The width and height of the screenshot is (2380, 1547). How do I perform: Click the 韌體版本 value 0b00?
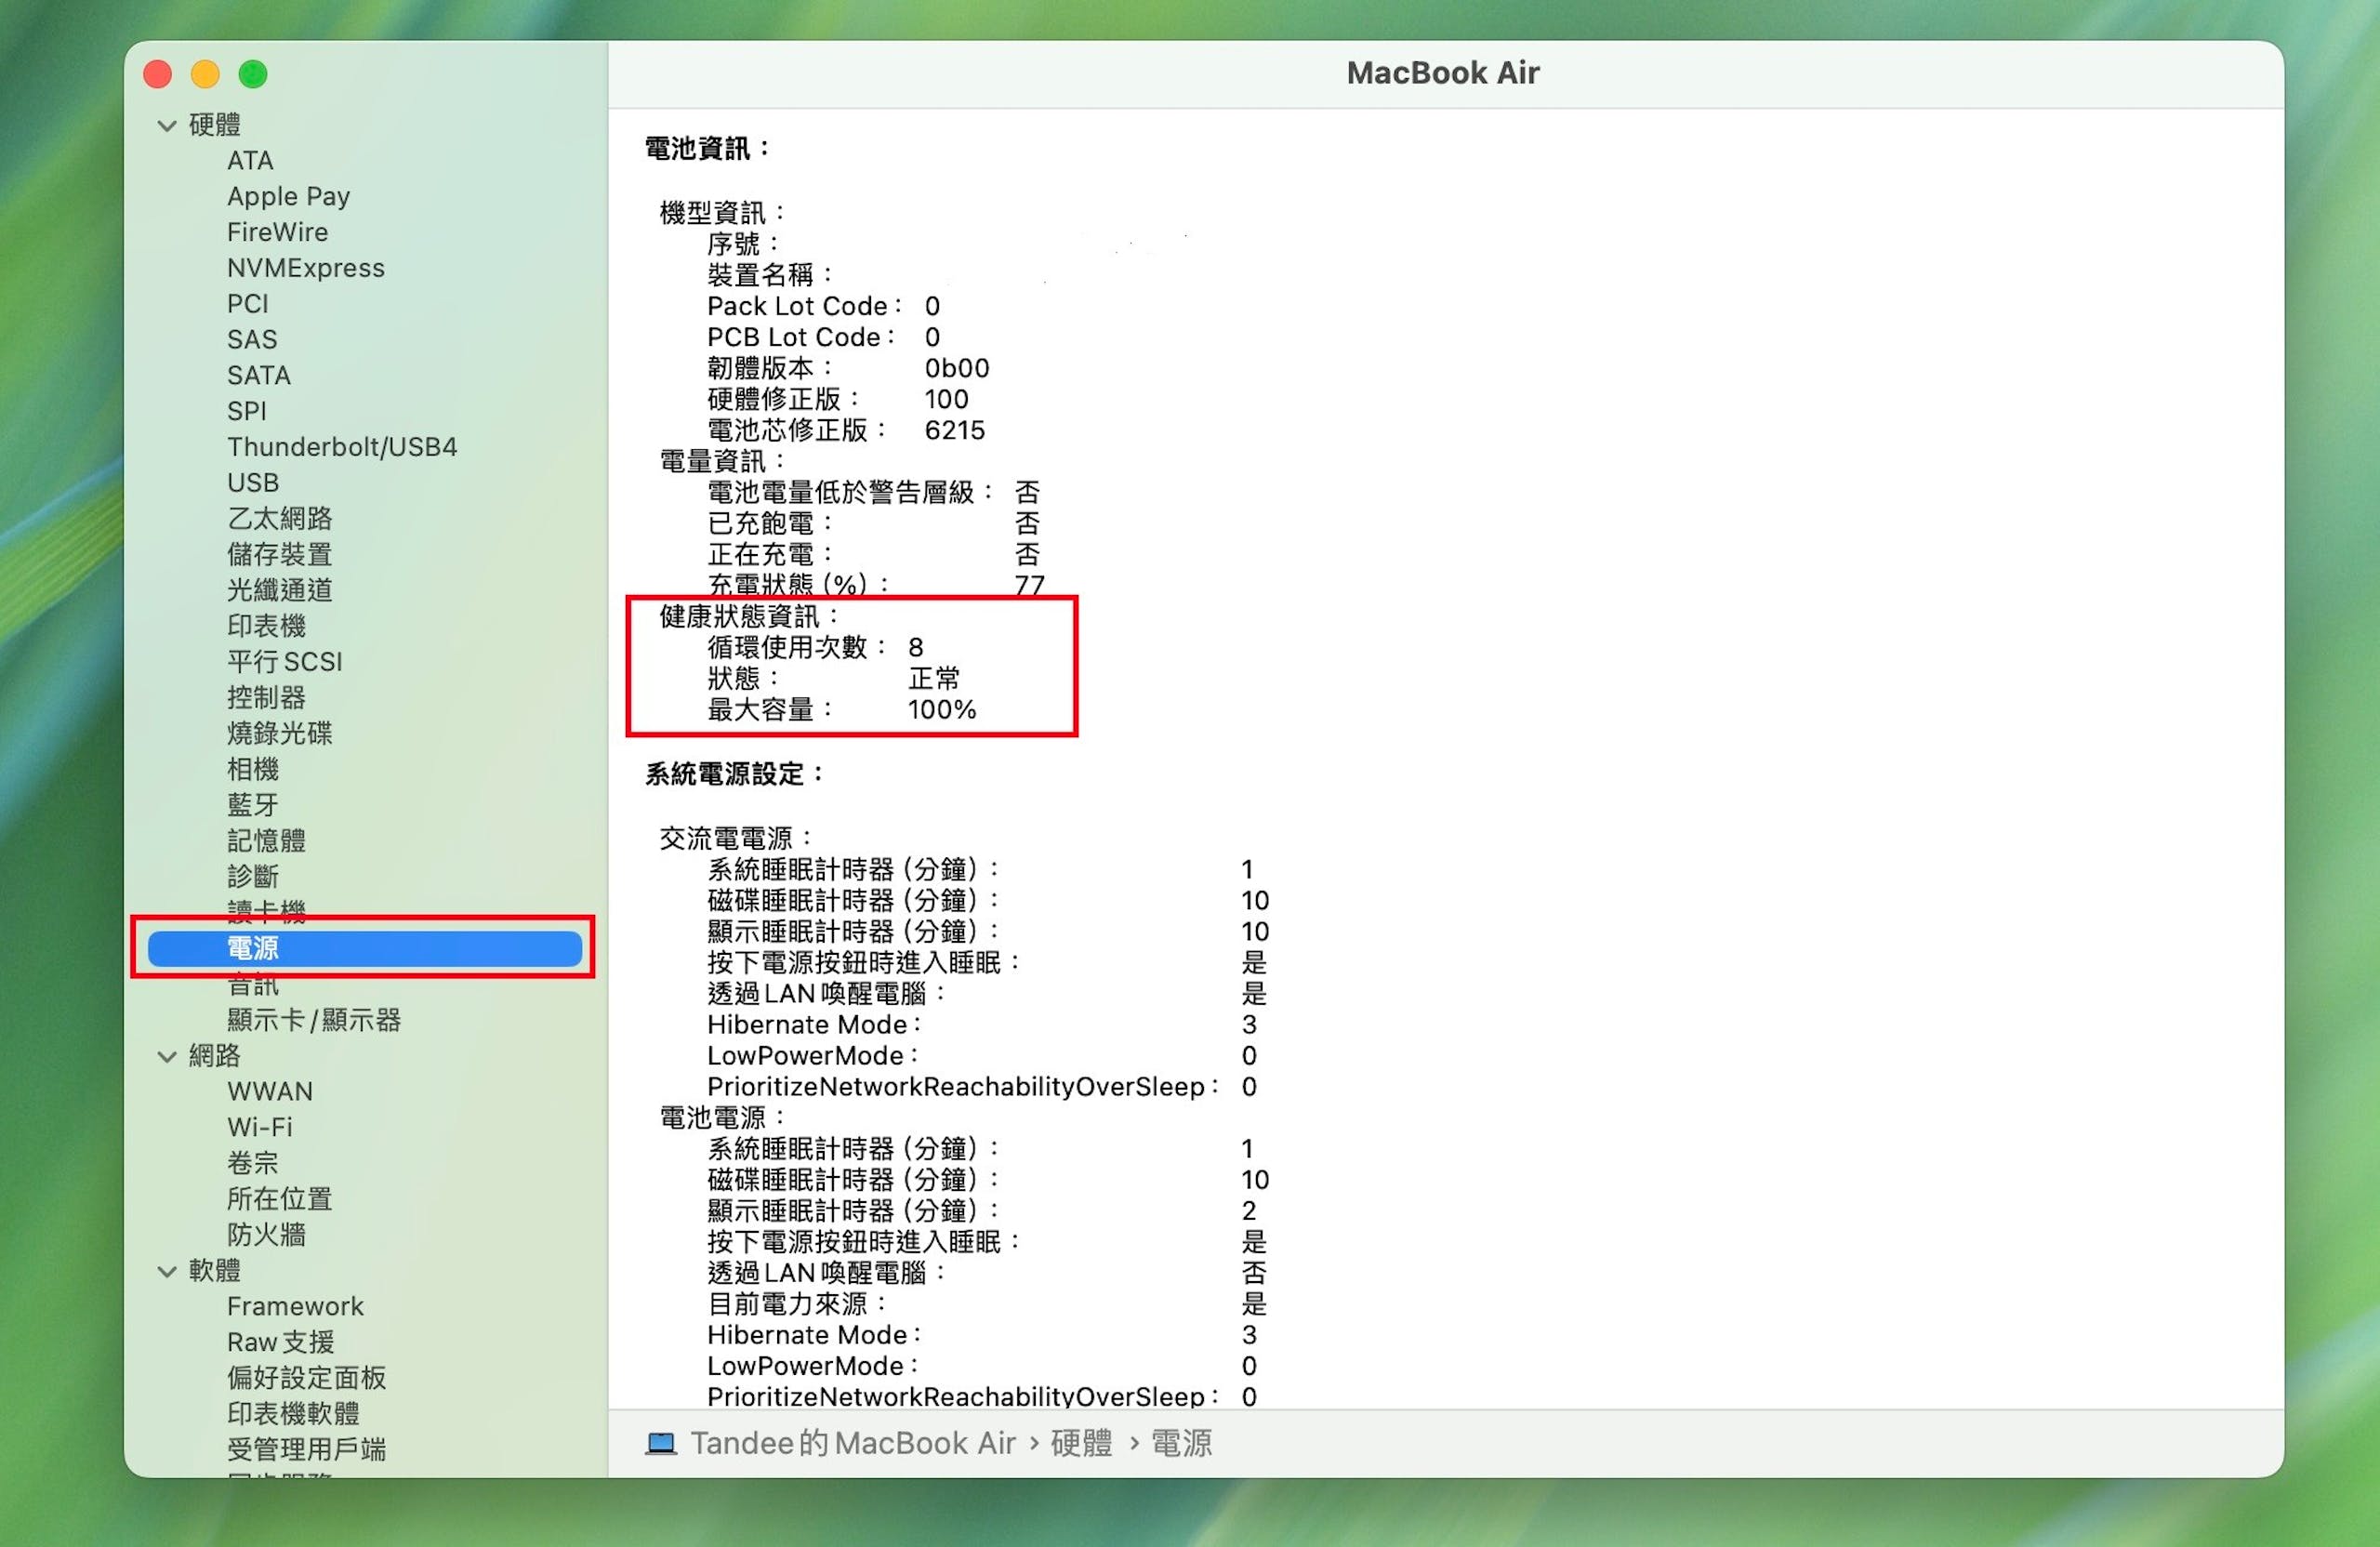point(957,368)
